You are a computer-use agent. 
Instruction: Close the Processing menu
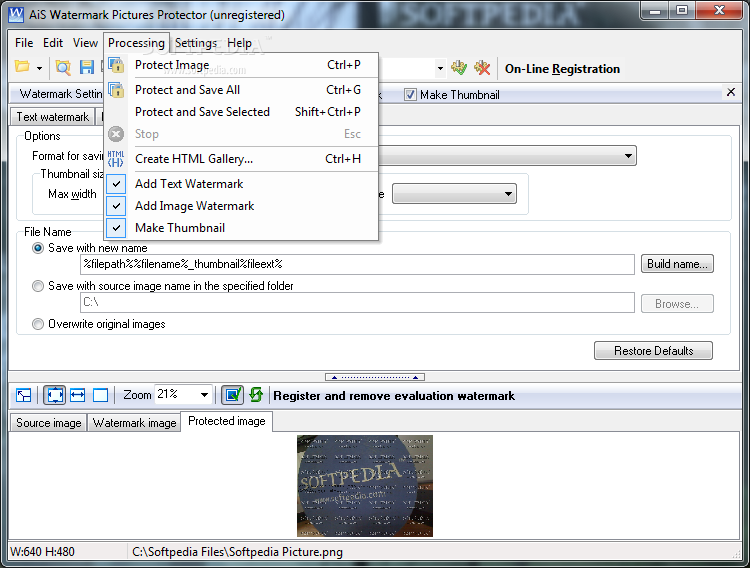coord(136,43)
